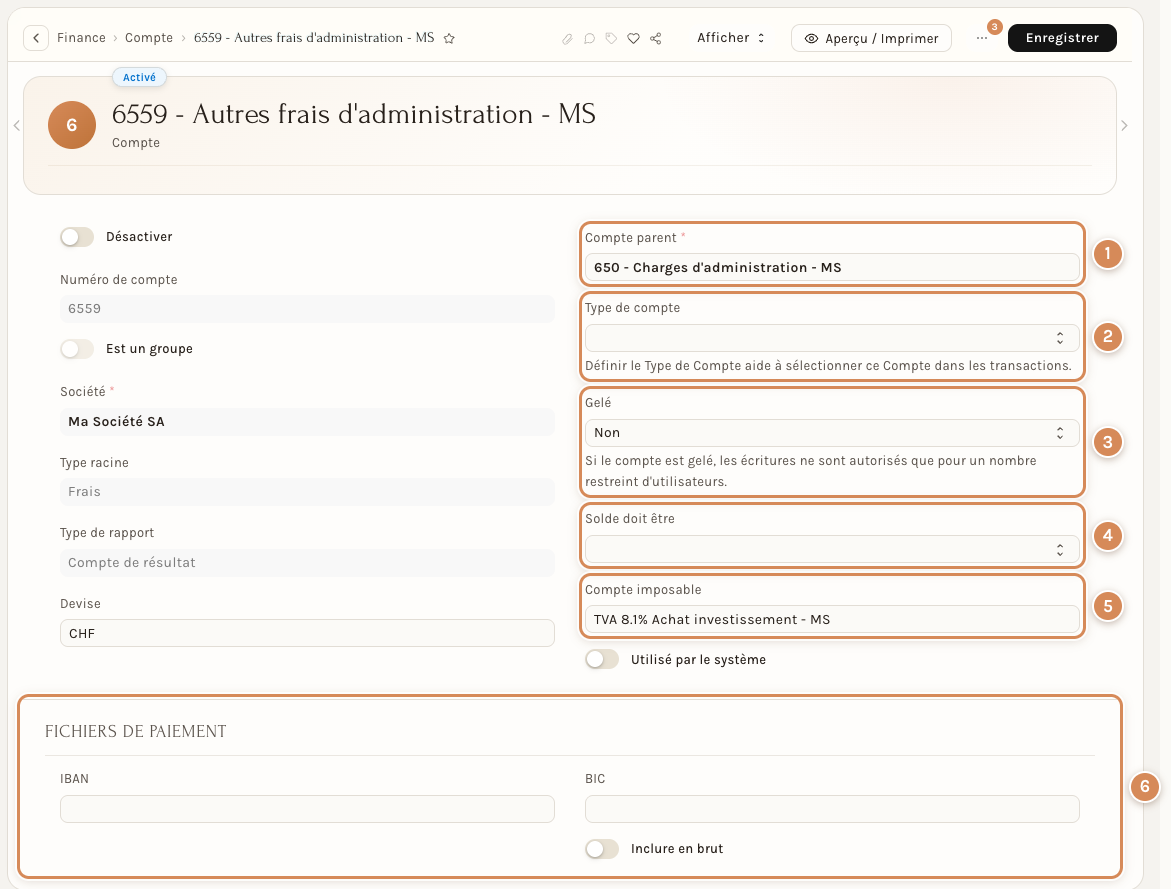Click the 'Type racine' value Frais
The image size is (1171, 889).
(x=307, y=492)
